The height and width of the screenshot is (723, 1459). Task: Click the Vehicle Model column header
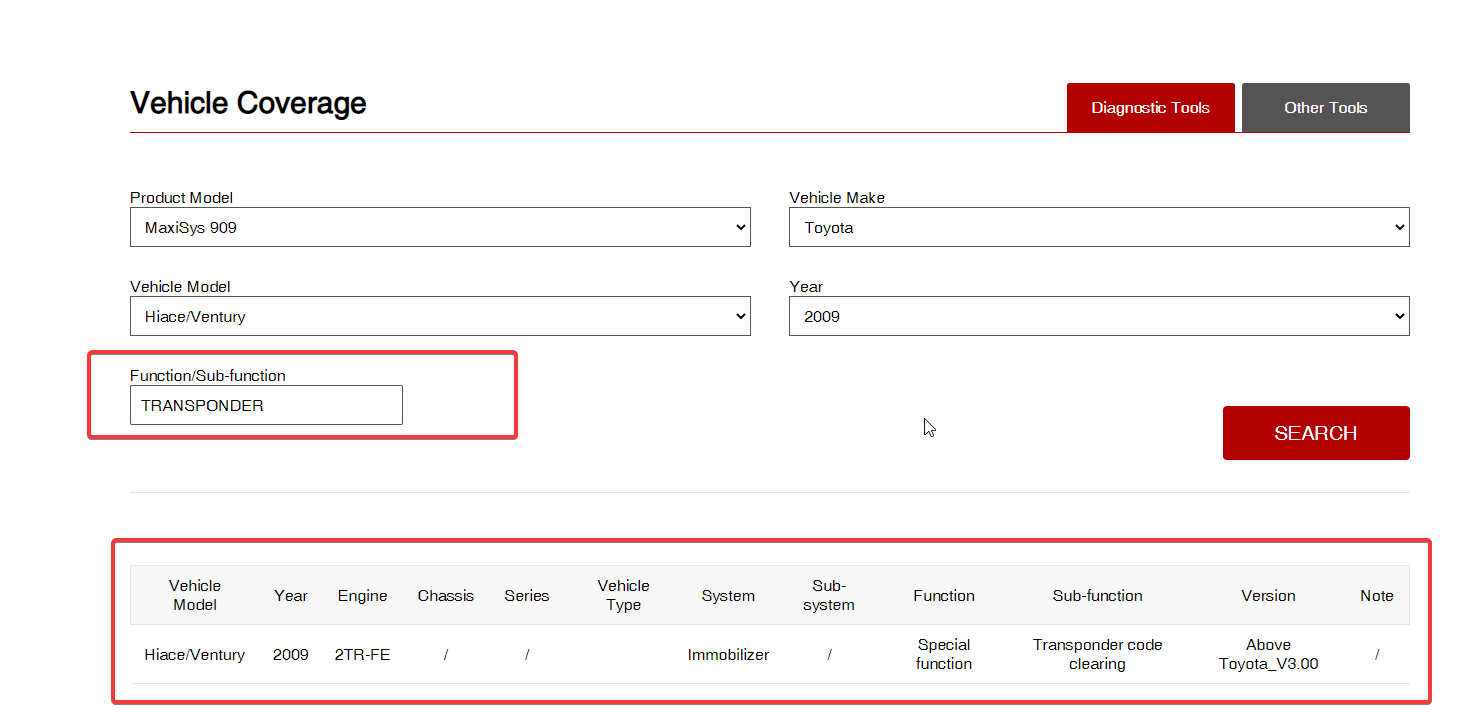pos(195,595)
